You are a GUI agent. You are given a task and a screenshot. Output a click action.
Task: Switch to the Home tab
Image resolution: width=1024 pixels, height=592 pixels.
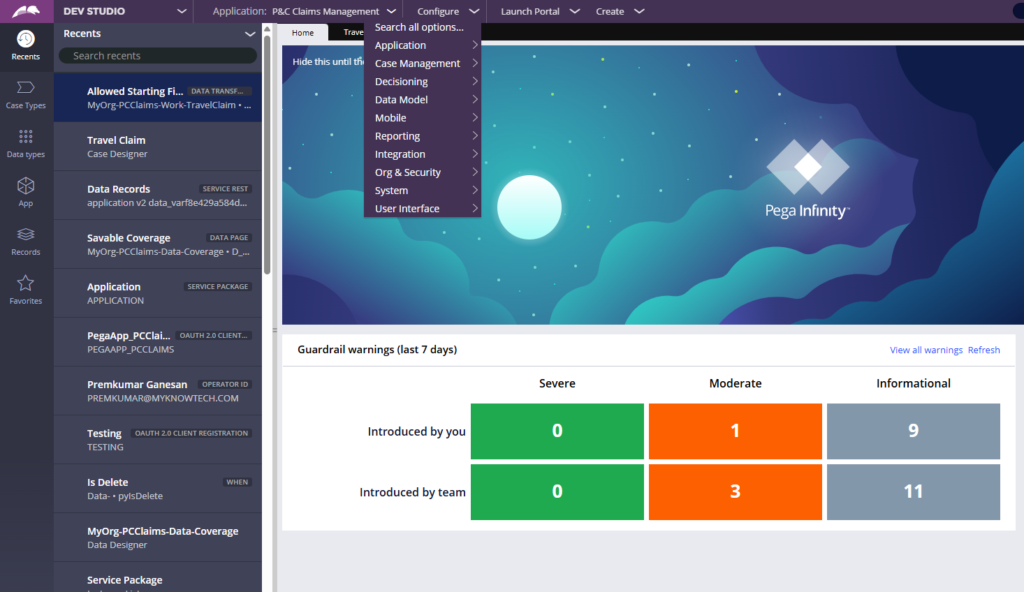pyautogui.click(x=302, y=33)
